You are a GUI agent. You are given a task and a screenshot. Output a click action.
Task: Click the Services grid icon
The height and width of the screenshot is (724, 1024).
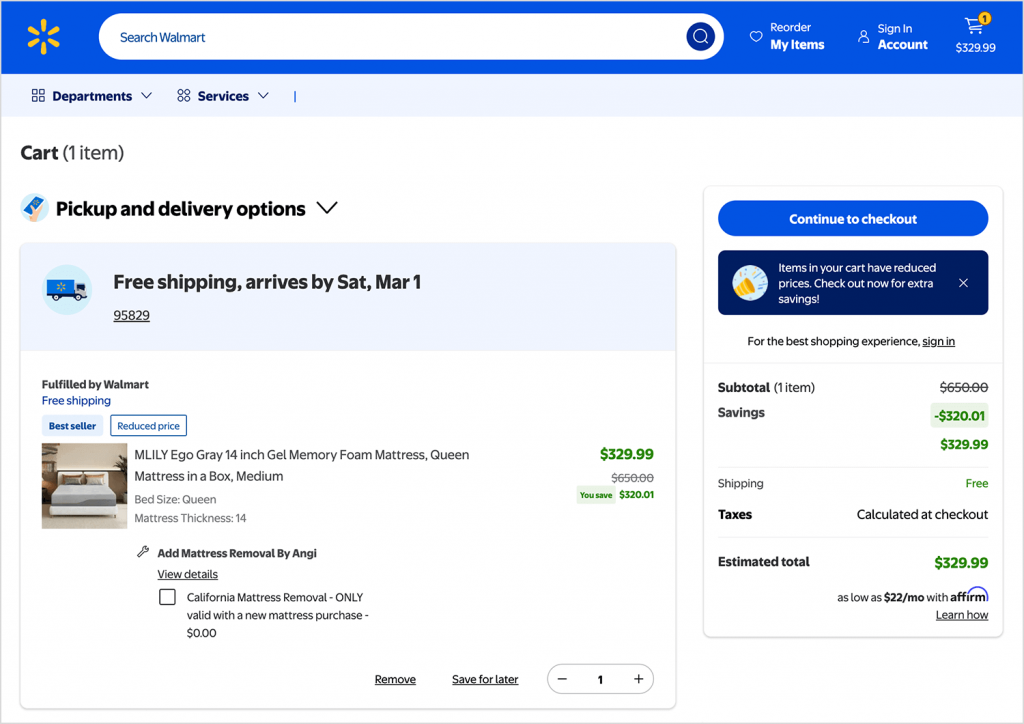pyautogui.click(x=182, y=96)
